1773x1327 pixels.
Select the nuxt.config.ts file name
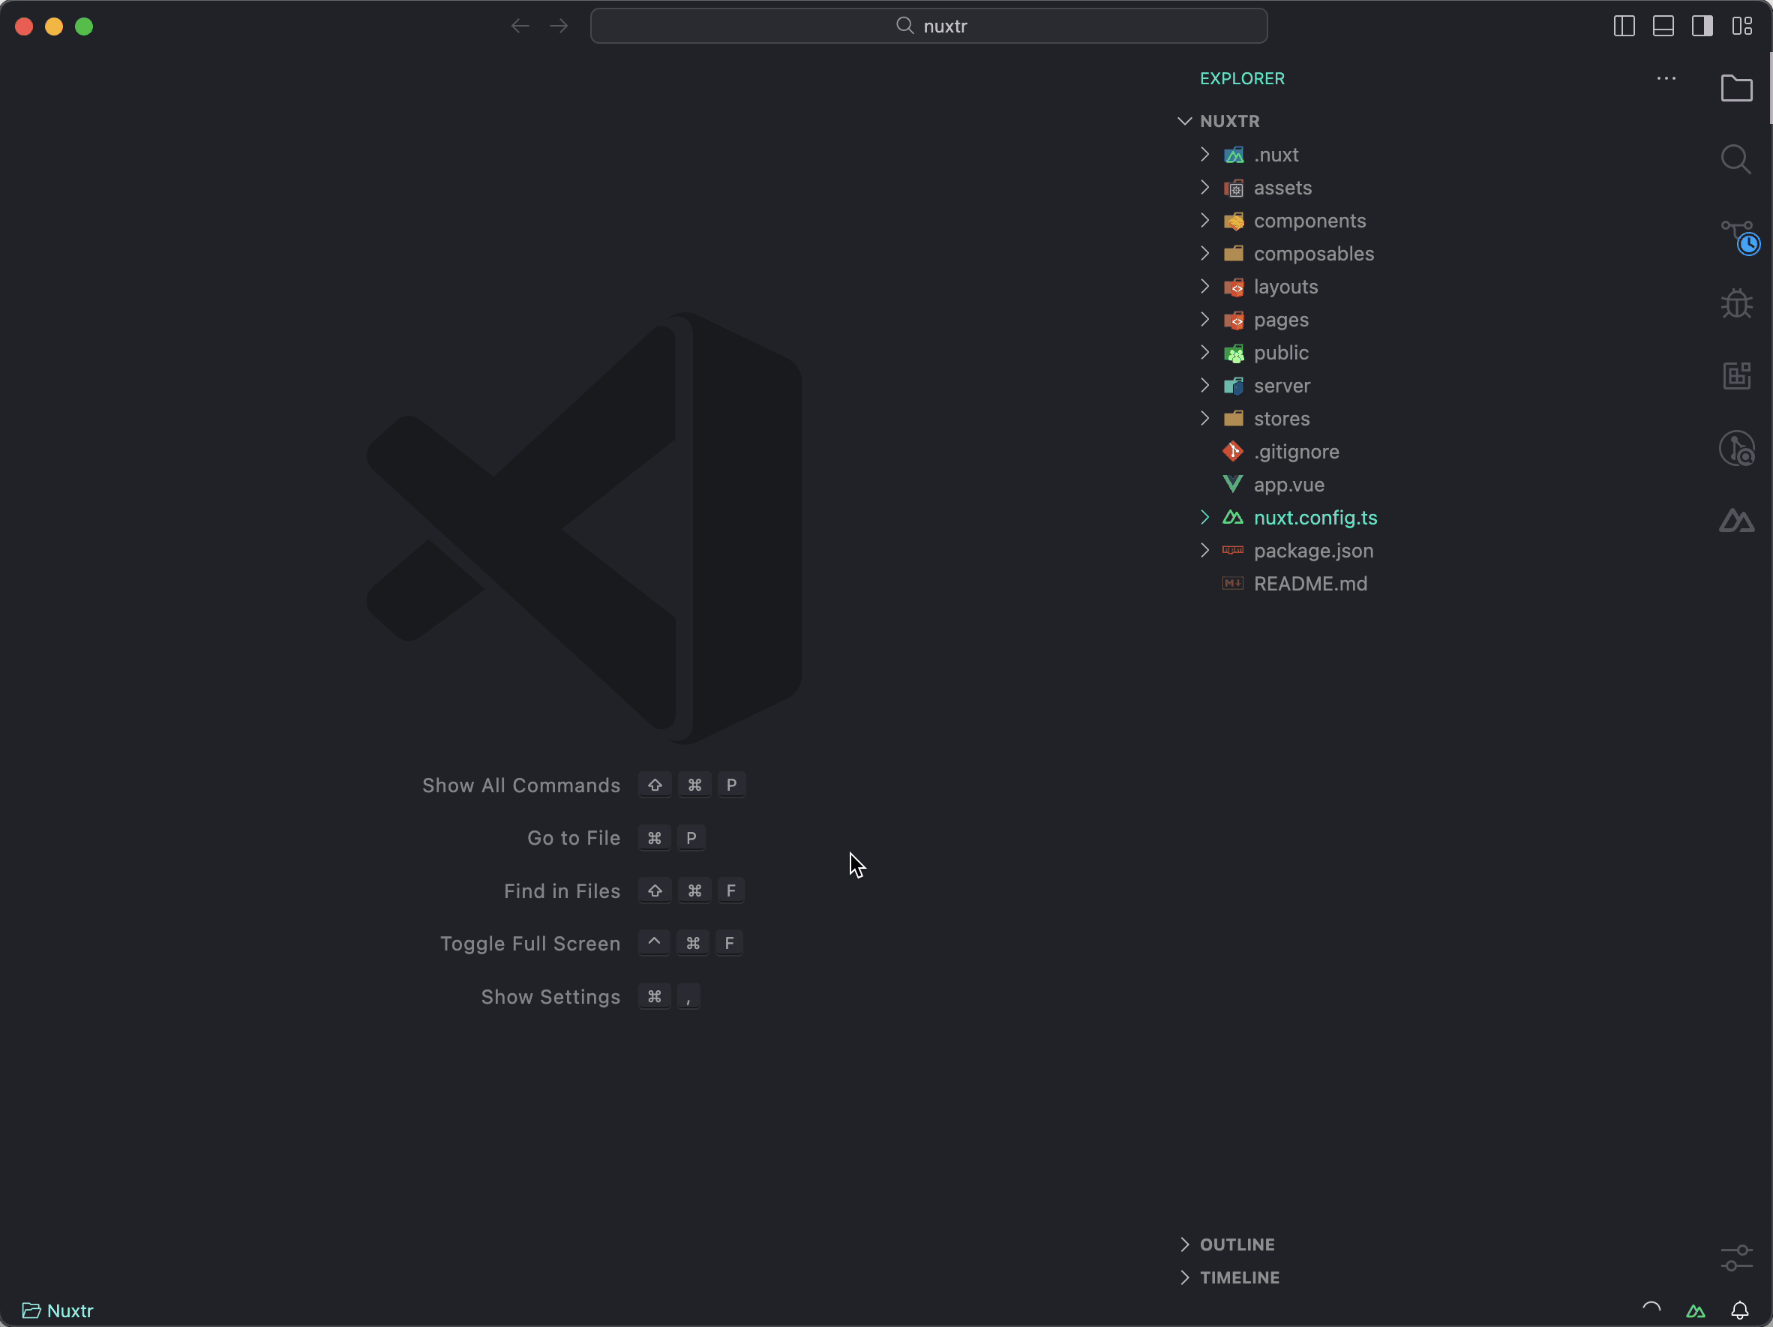[x=1315, y=518]
